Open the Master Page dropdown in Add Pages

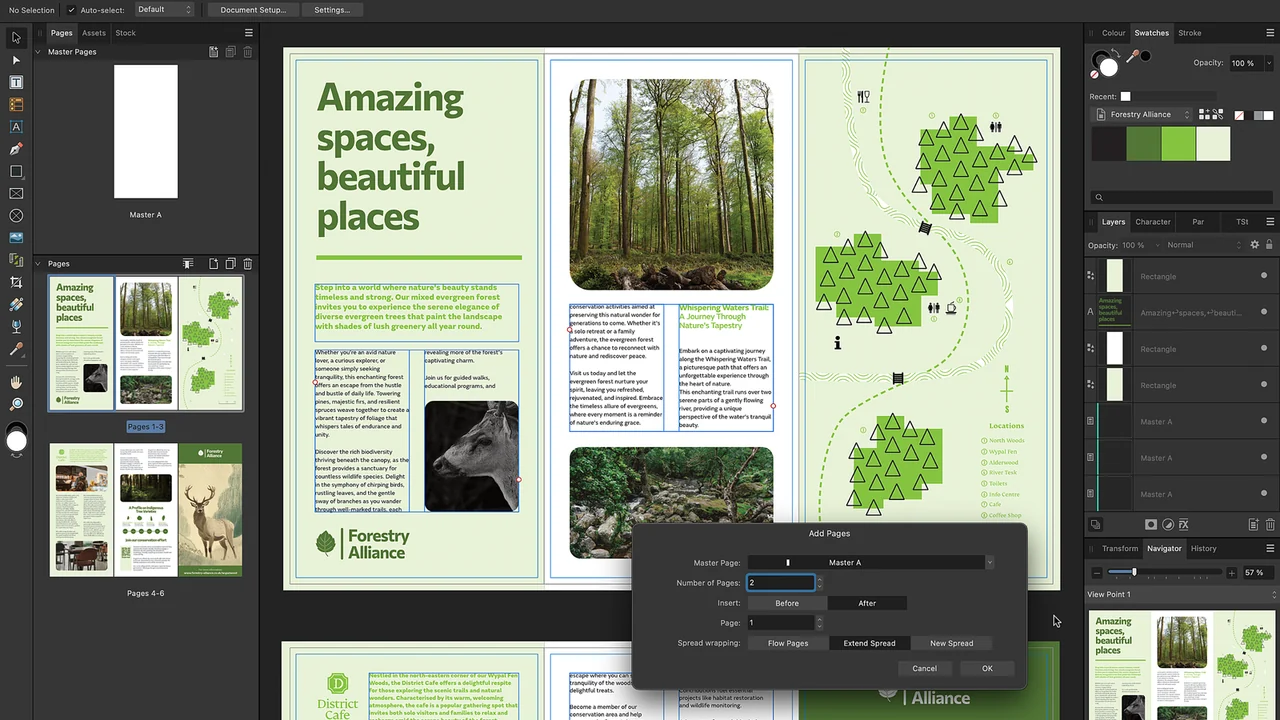(870, 562)
